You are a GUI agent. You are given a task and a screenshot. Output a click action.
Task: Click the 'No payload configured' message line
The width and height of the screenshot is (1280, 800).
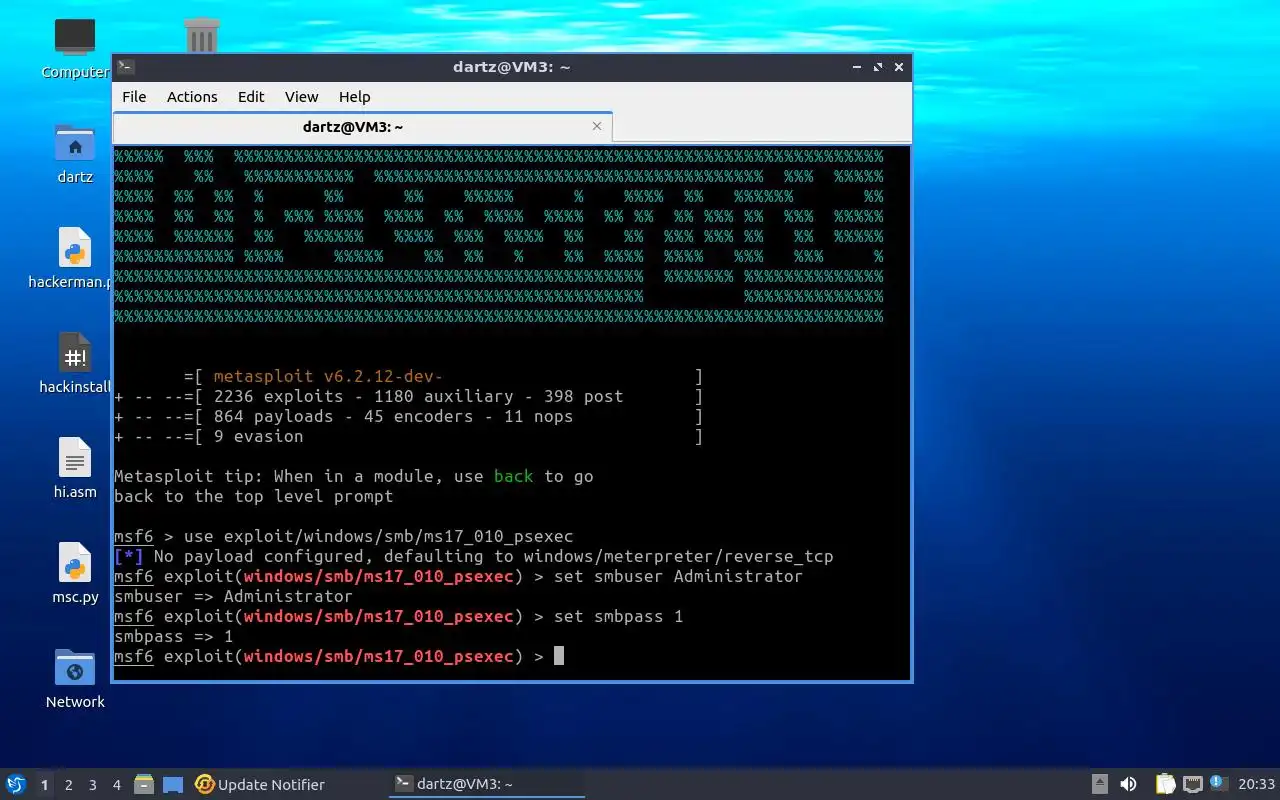point(473,557)
